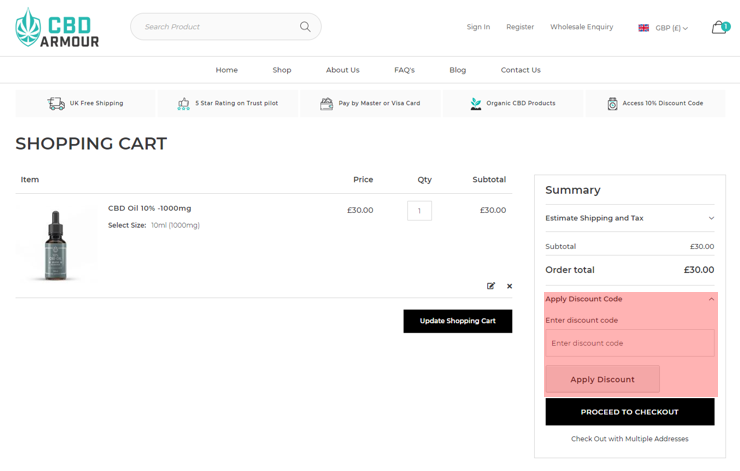Click Check Out with Multiple Addresses link
This screenshot has height=471, width=740.
(630, 439)
